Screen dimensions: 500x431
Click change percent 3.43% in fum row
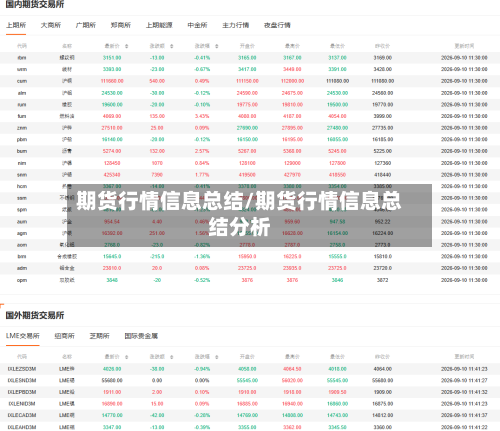click(202, 116)
